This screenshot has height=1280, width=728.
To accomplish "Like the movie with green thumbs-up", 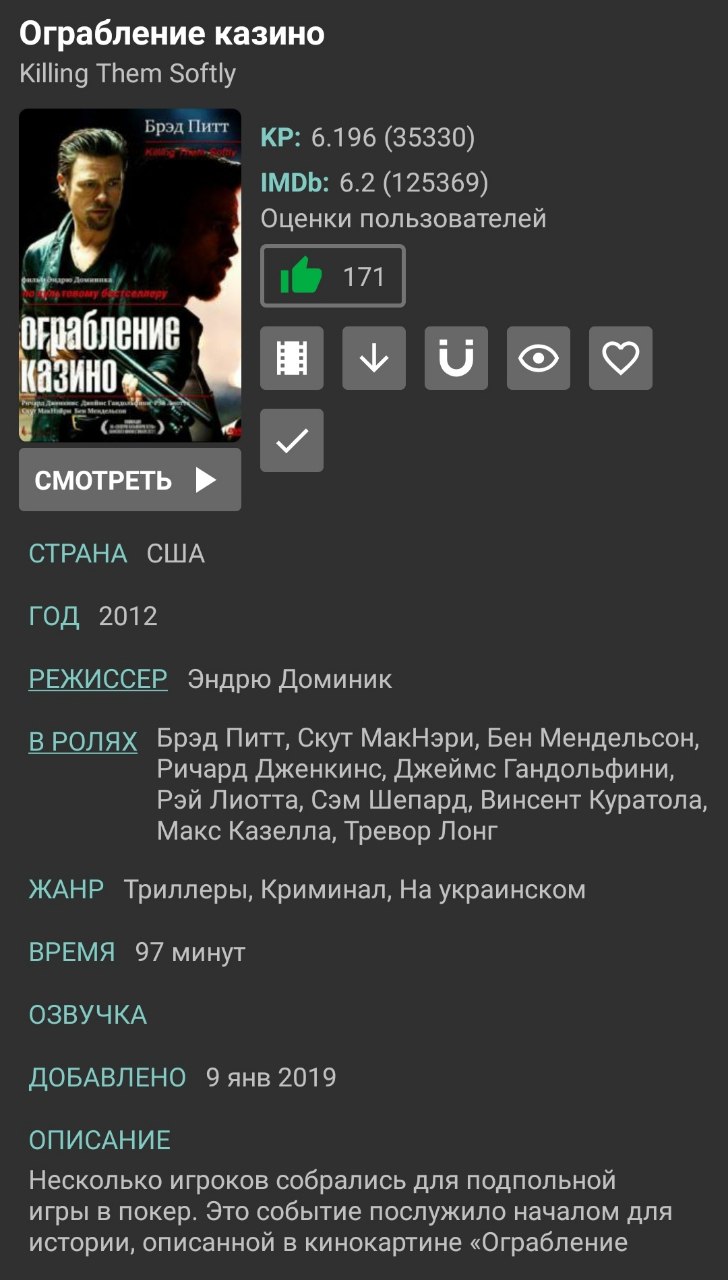I will coord(301,276).
